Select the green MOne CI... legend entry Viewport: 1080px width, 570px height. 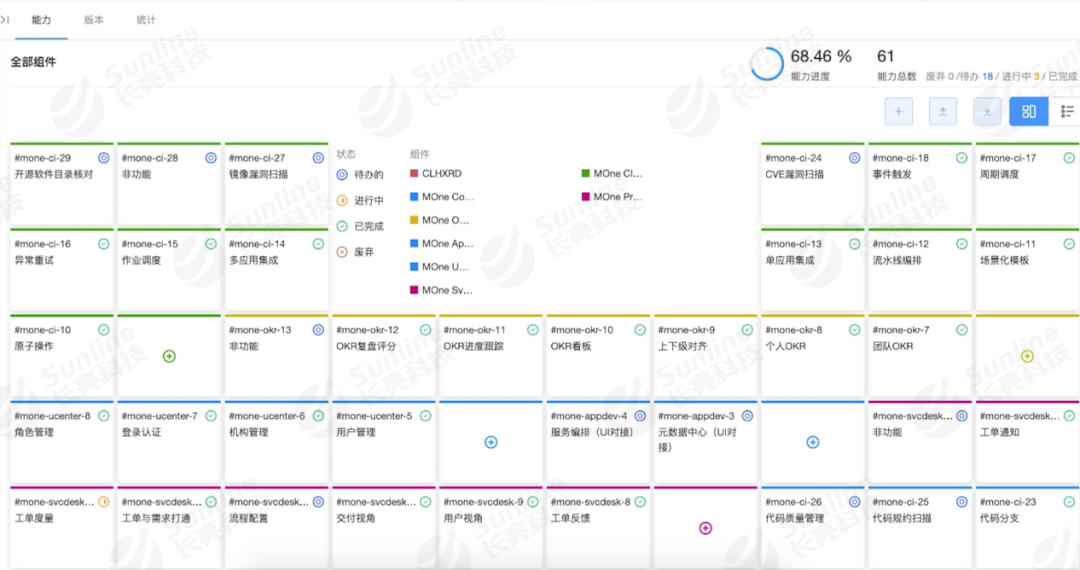[x=612, y=173]
